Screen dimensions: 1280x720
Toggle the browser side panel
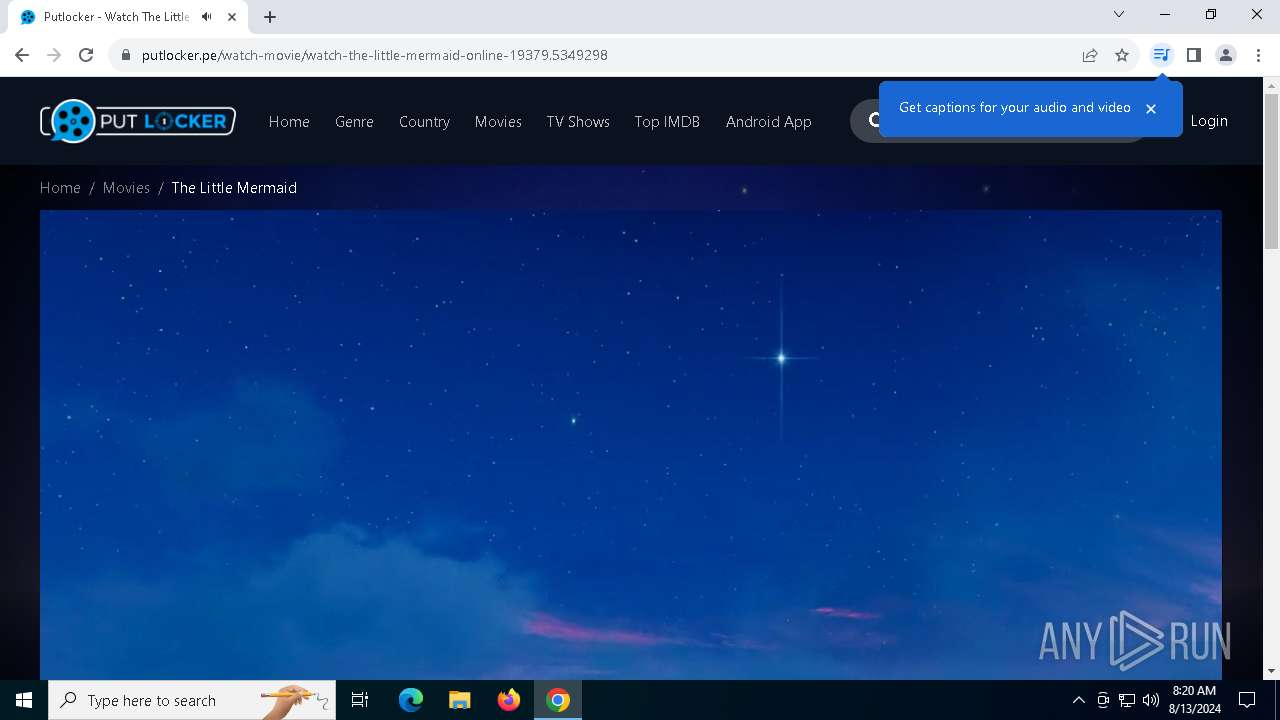tap(1193, 55)
